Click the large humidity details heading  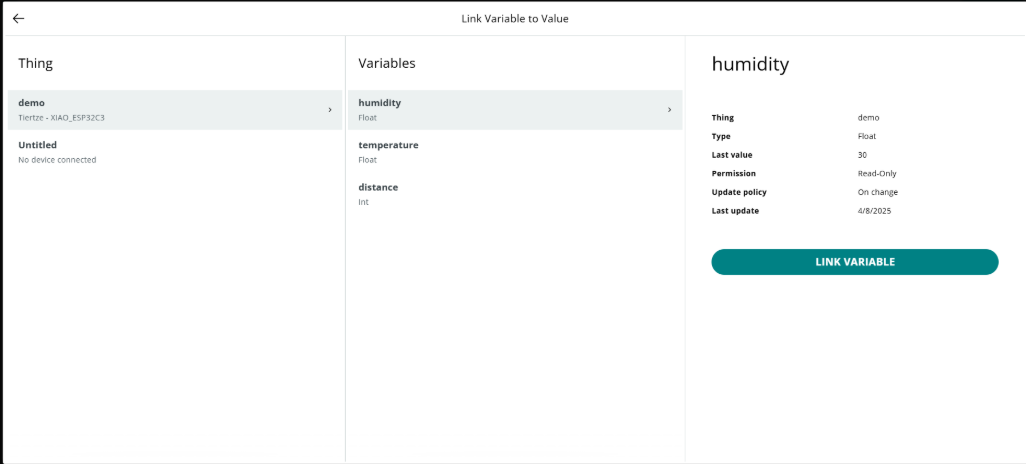[x=750, y=64]
